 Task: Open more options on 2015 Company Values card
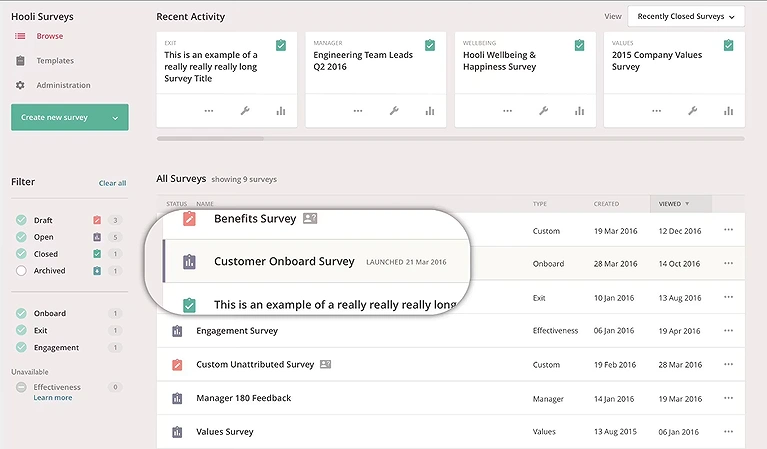click(x=657, y=111)
